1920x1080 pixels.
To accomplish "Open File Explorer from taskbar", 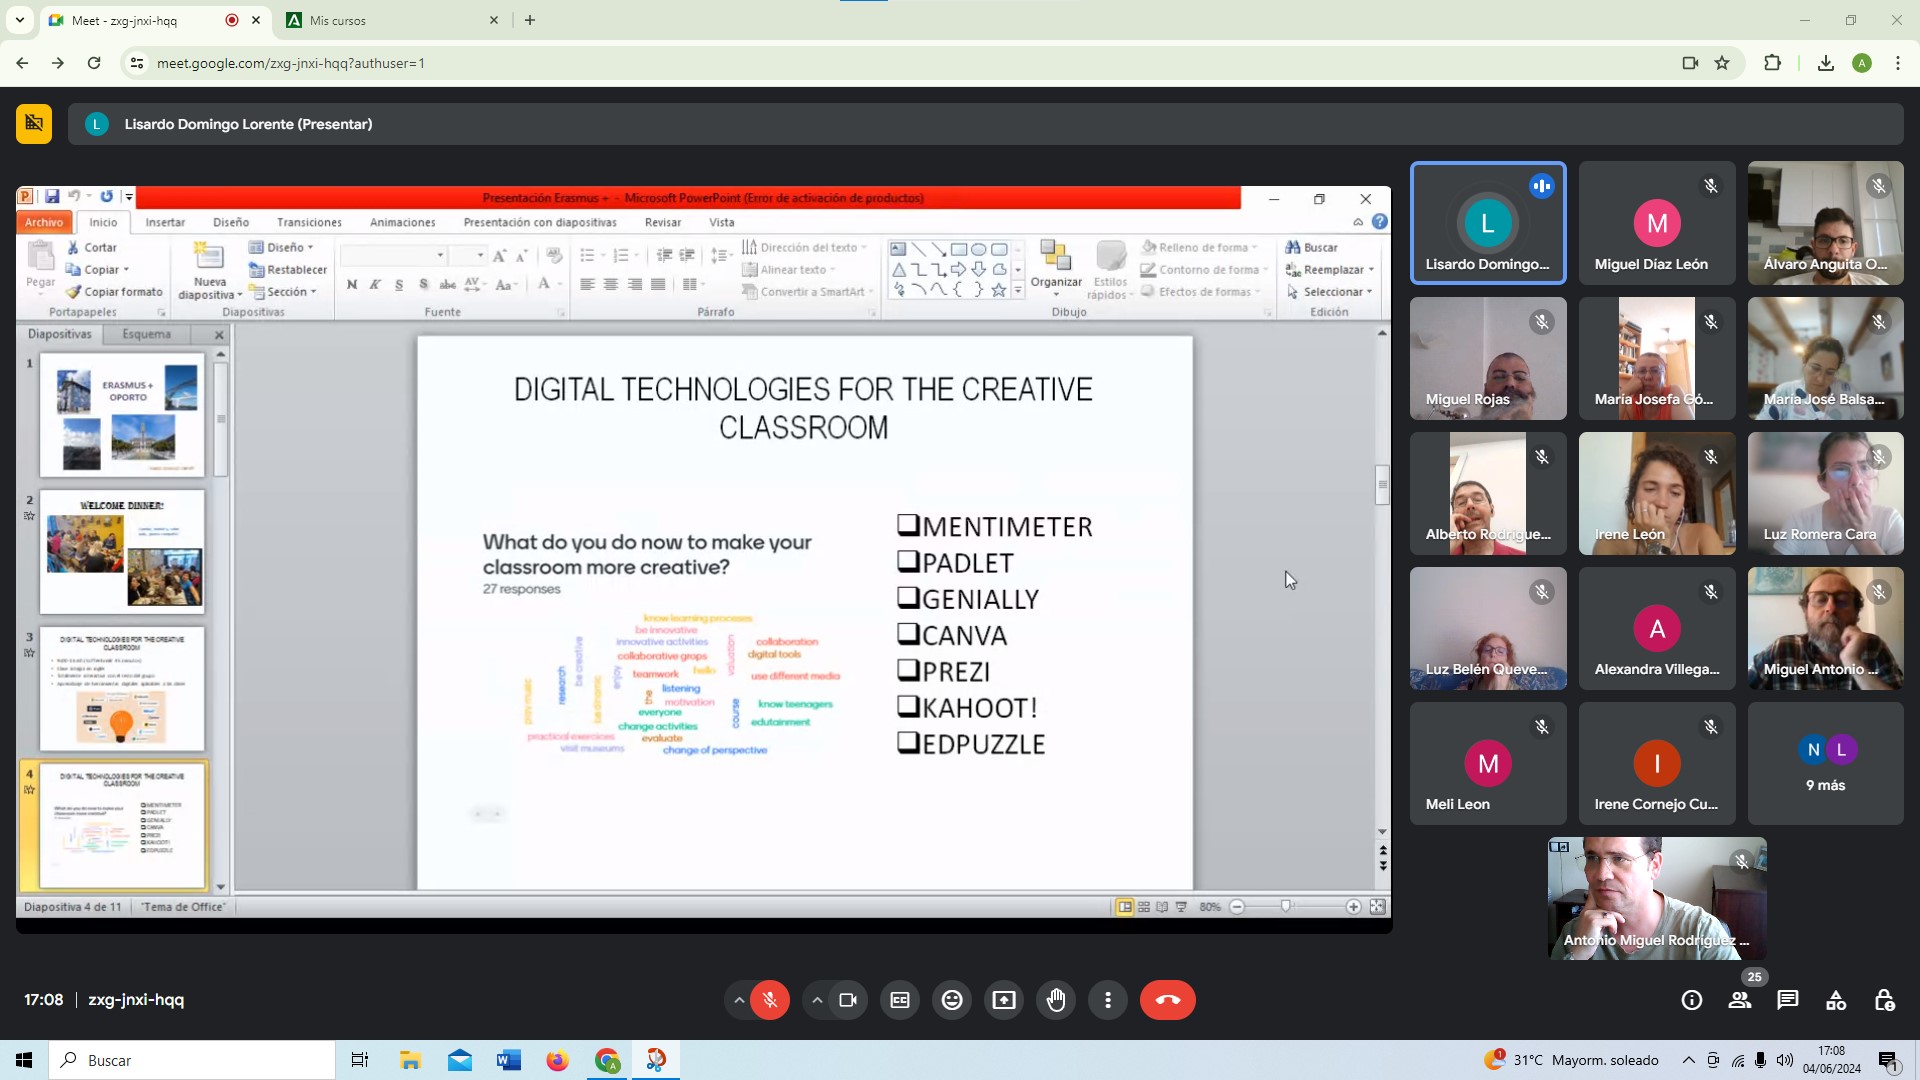I will (410, 1060).
